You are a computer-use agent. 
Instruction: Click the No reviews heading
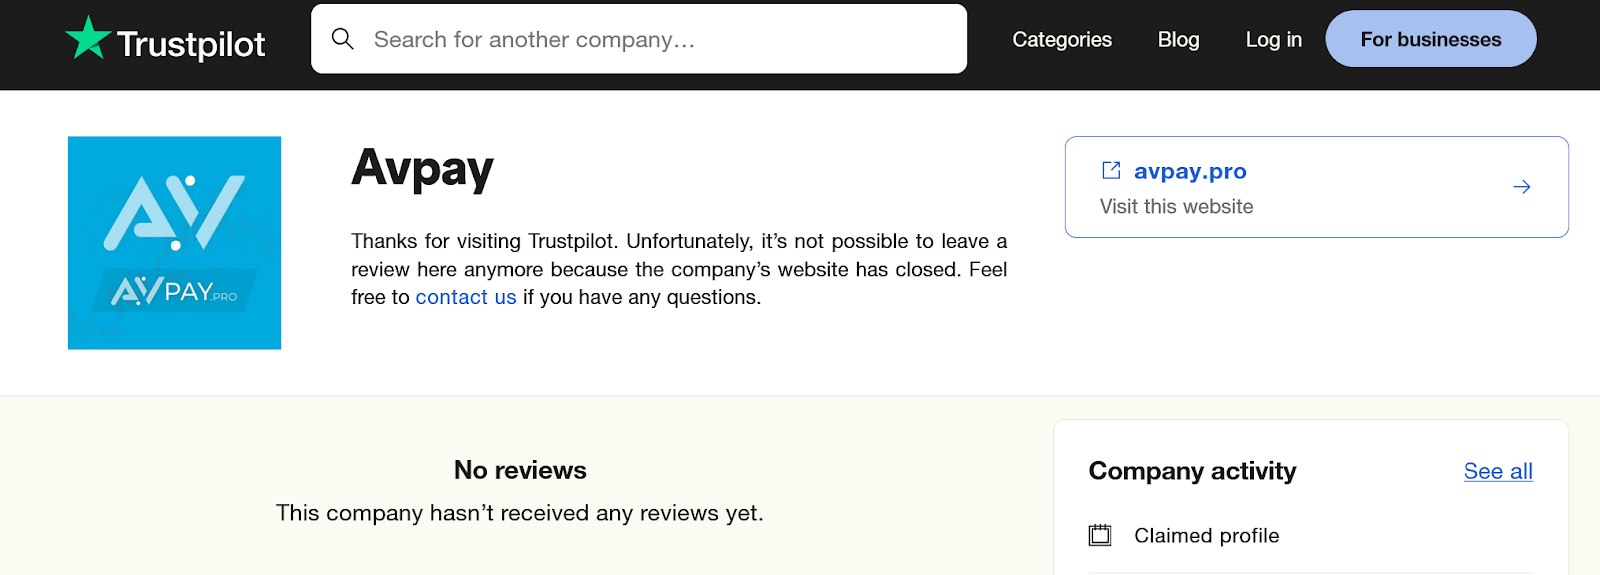coord(520,470)
